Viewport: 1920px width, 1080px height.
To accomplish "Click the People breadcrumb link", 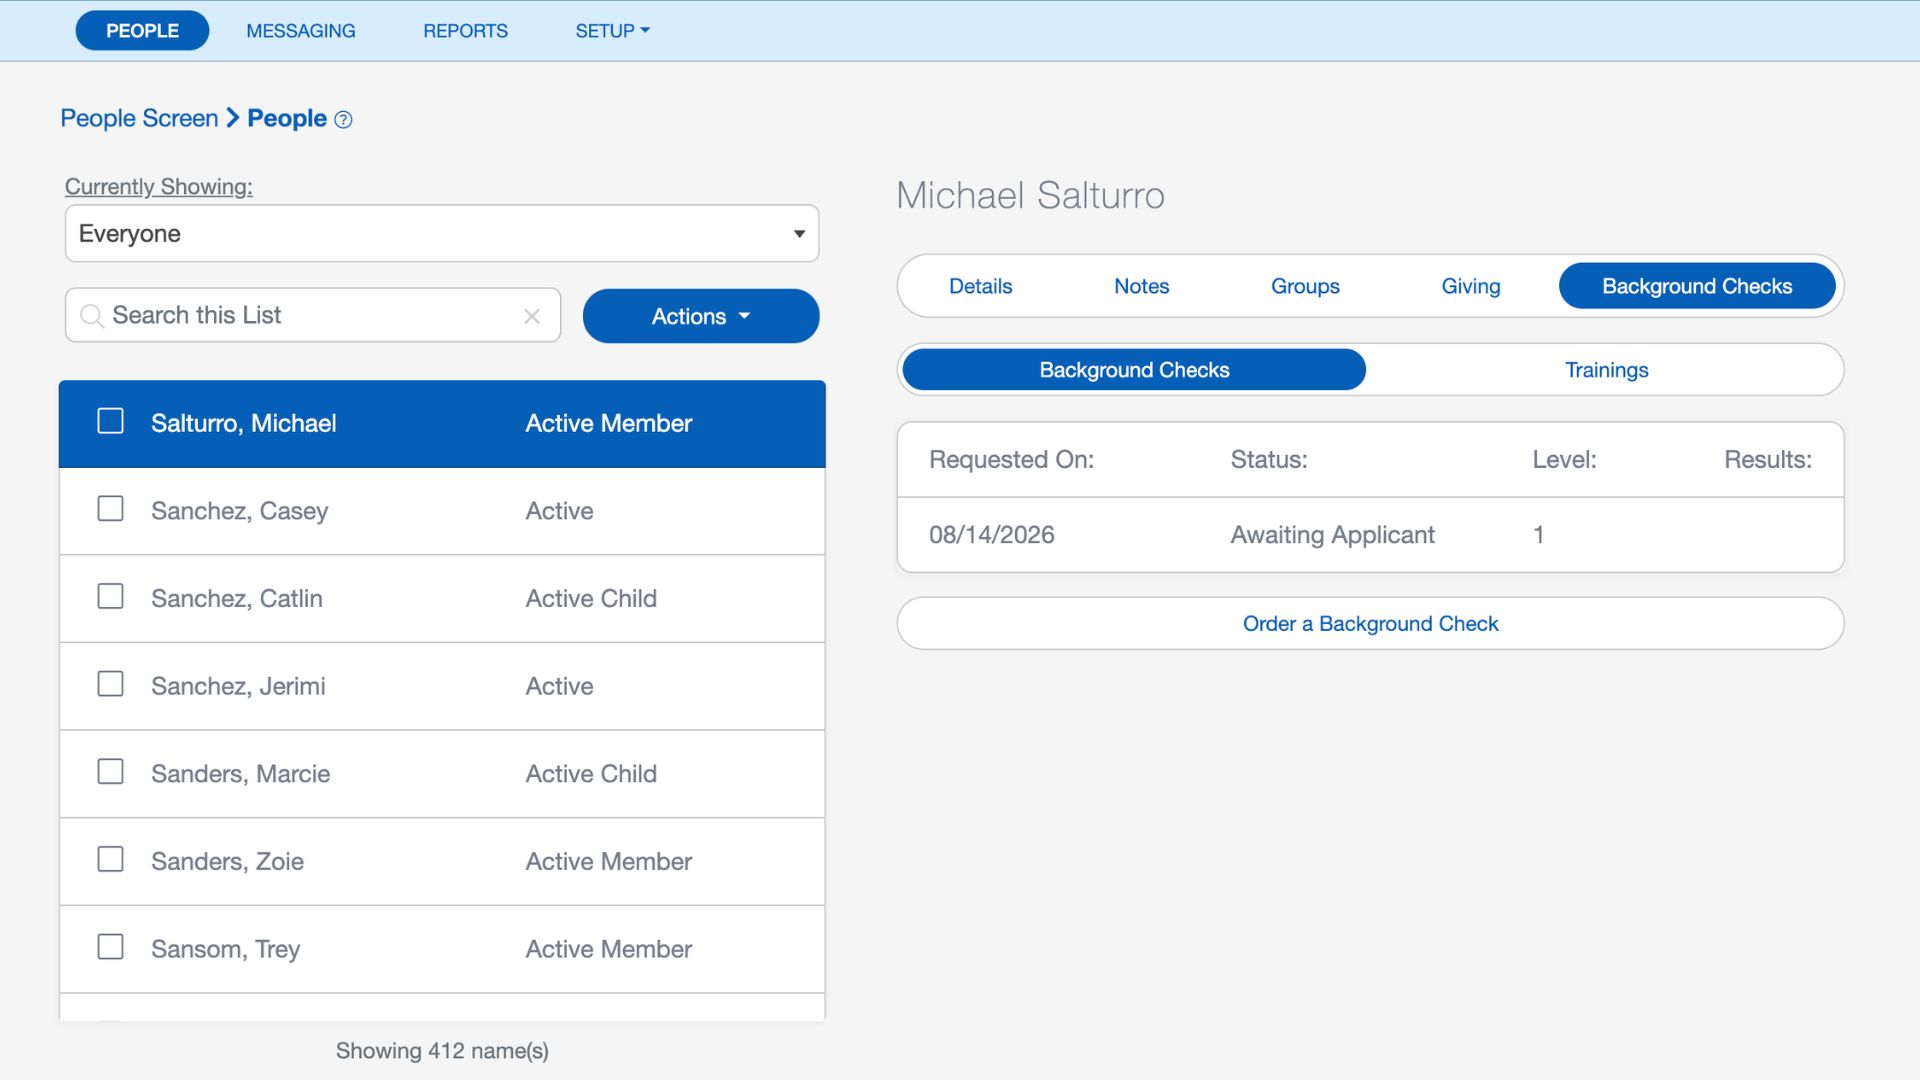I will [287, 118].
